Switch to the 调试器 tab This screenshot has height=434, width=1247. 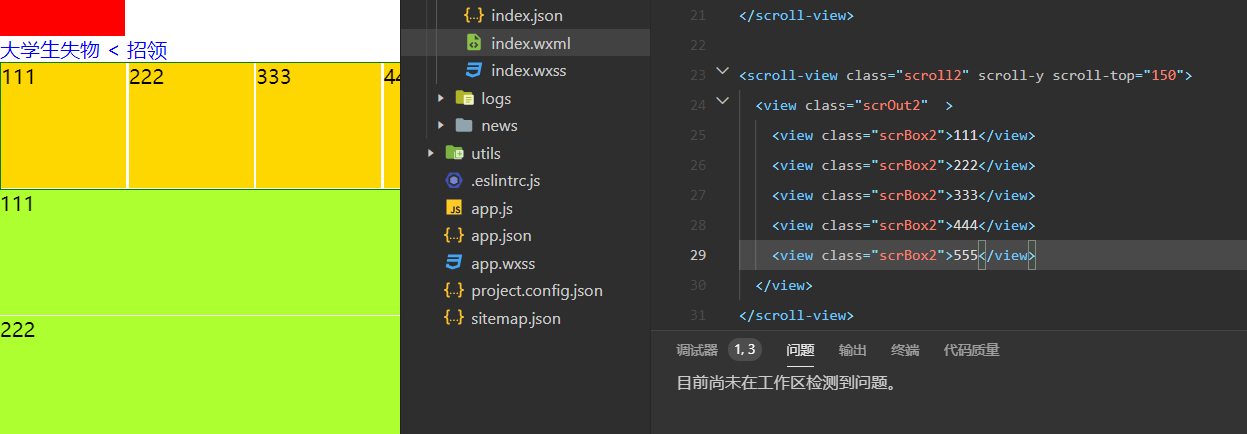[x=697, y=350]
